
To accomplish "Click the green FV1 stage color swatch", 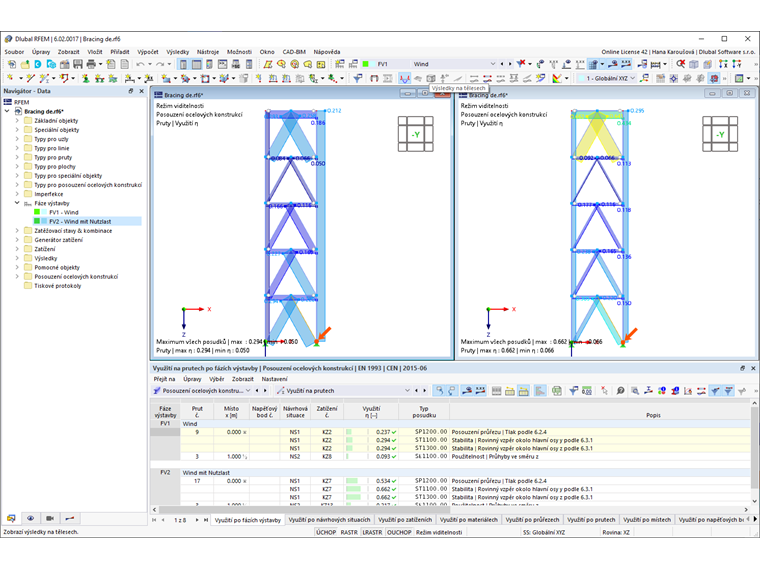I will [365, 64].
